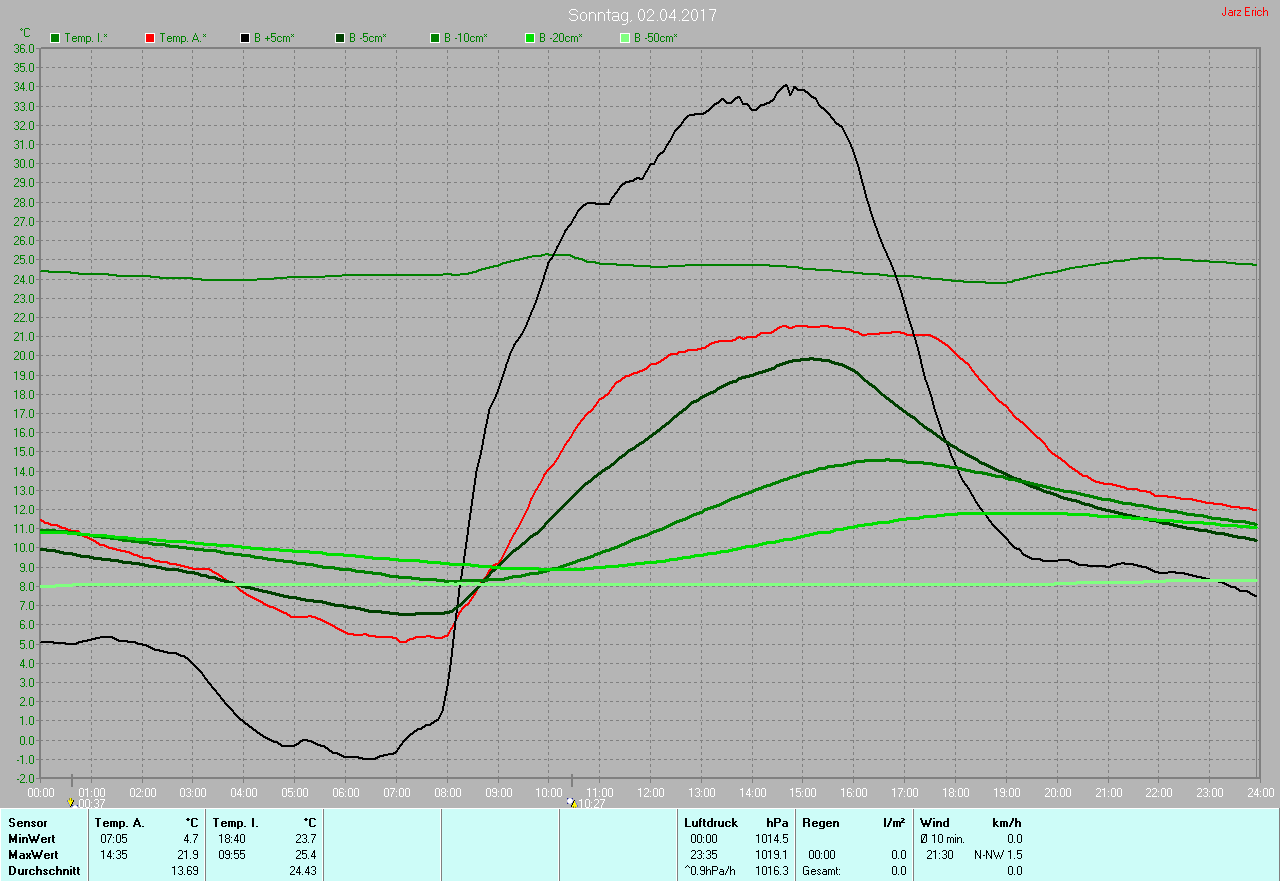The image size is (1280, 881).
Task: Click the N-NW 1.5 wind value
Action: click(998, 855)
